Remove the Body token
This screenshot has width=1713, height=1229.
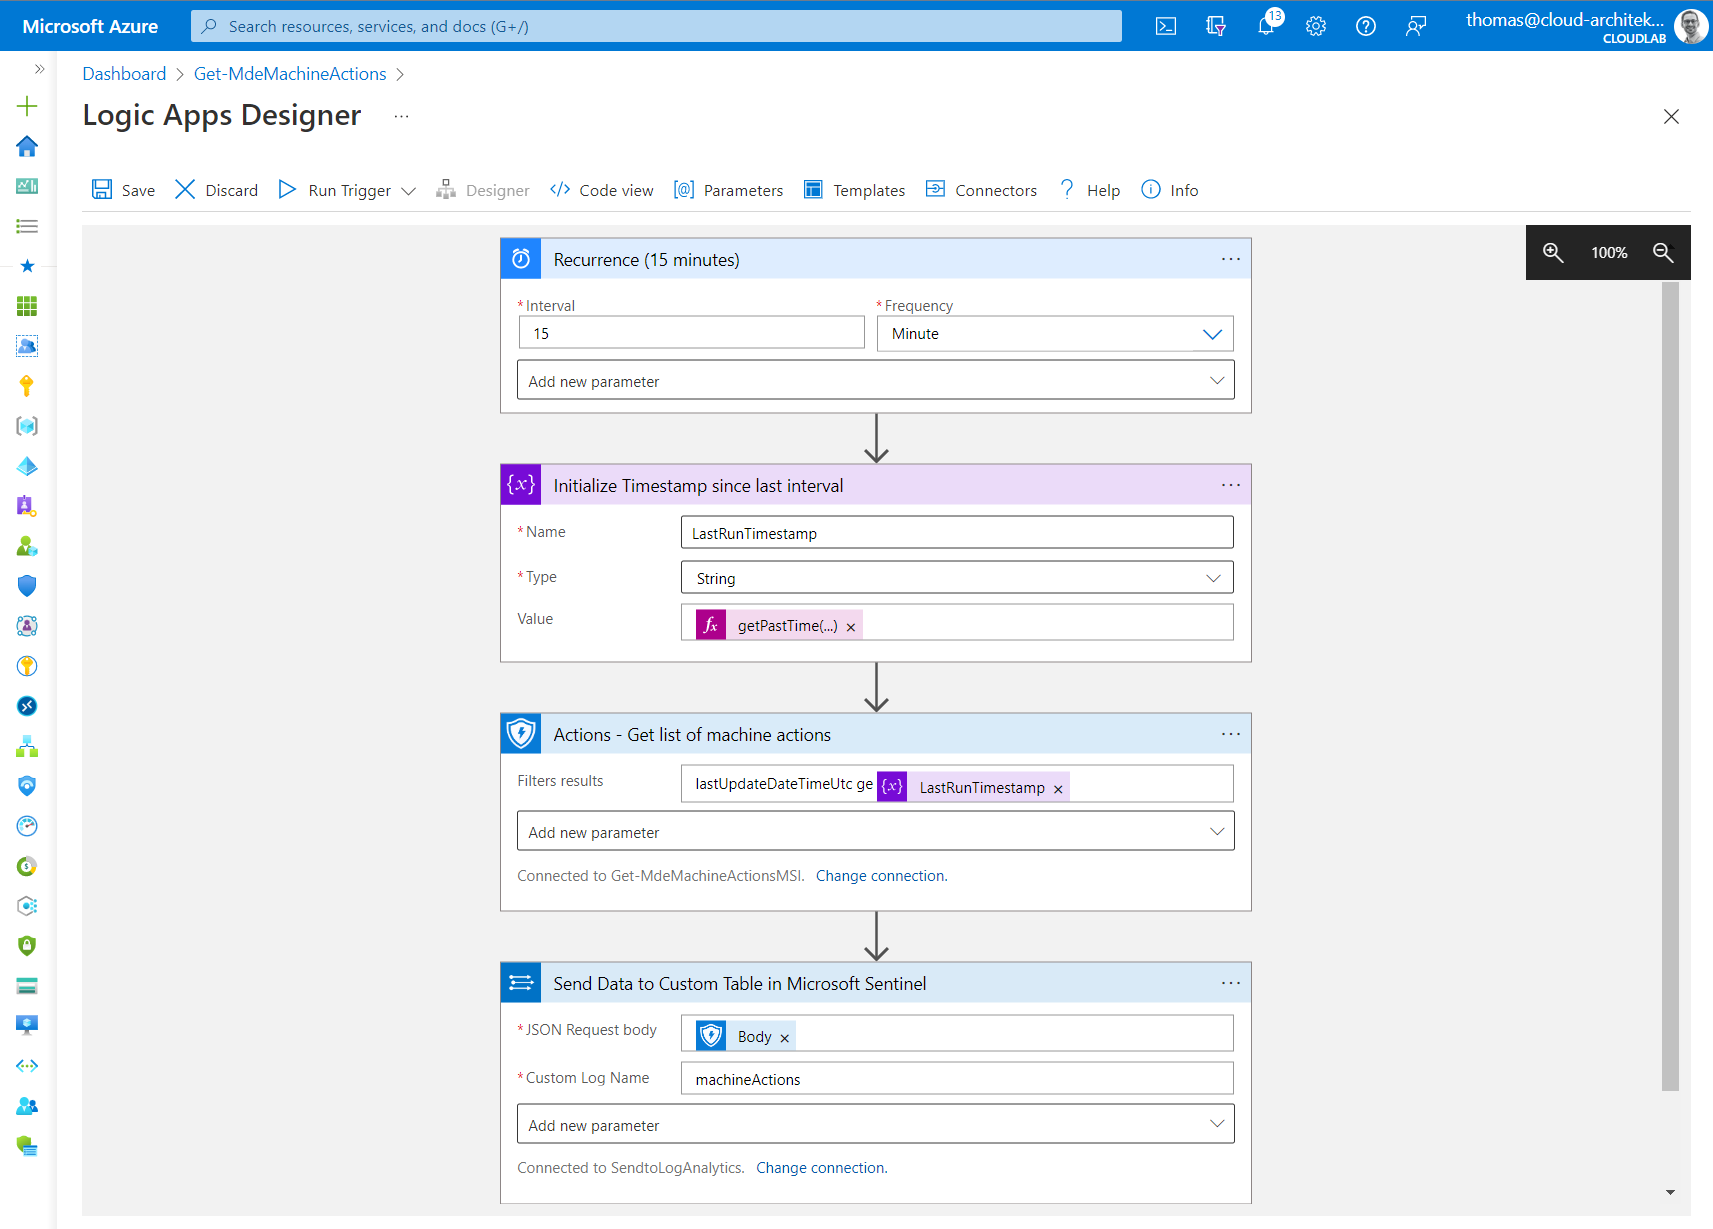click(x=785, y=1038)
